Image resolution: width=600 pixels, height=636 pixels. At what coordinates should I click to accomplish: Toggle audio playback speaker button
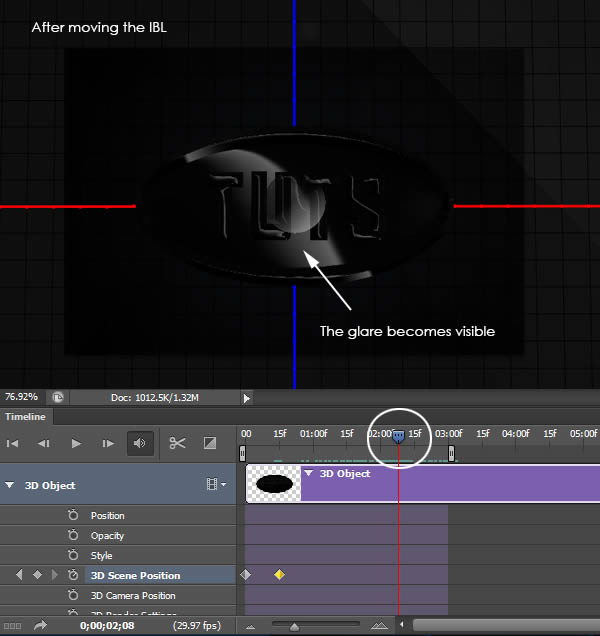click(x=140, y=443)
